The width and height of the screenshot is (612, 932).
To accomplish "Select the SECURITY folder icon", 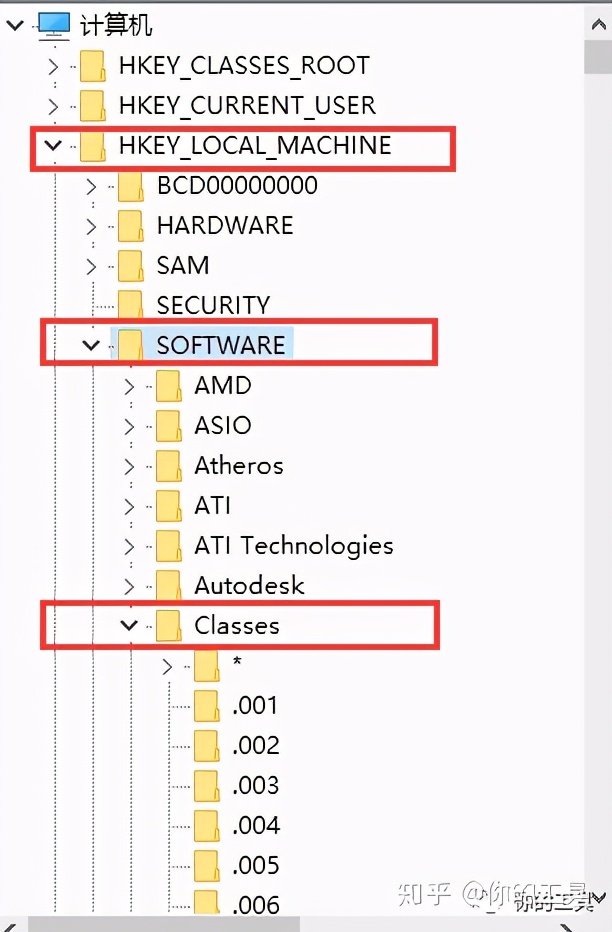I will point(131,306).
